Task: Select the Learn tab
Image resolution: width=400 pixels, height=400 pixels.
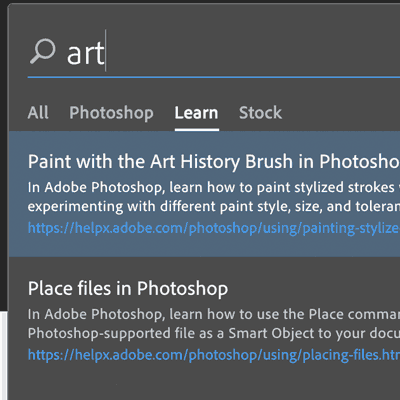Action: [x=197, y=113]
